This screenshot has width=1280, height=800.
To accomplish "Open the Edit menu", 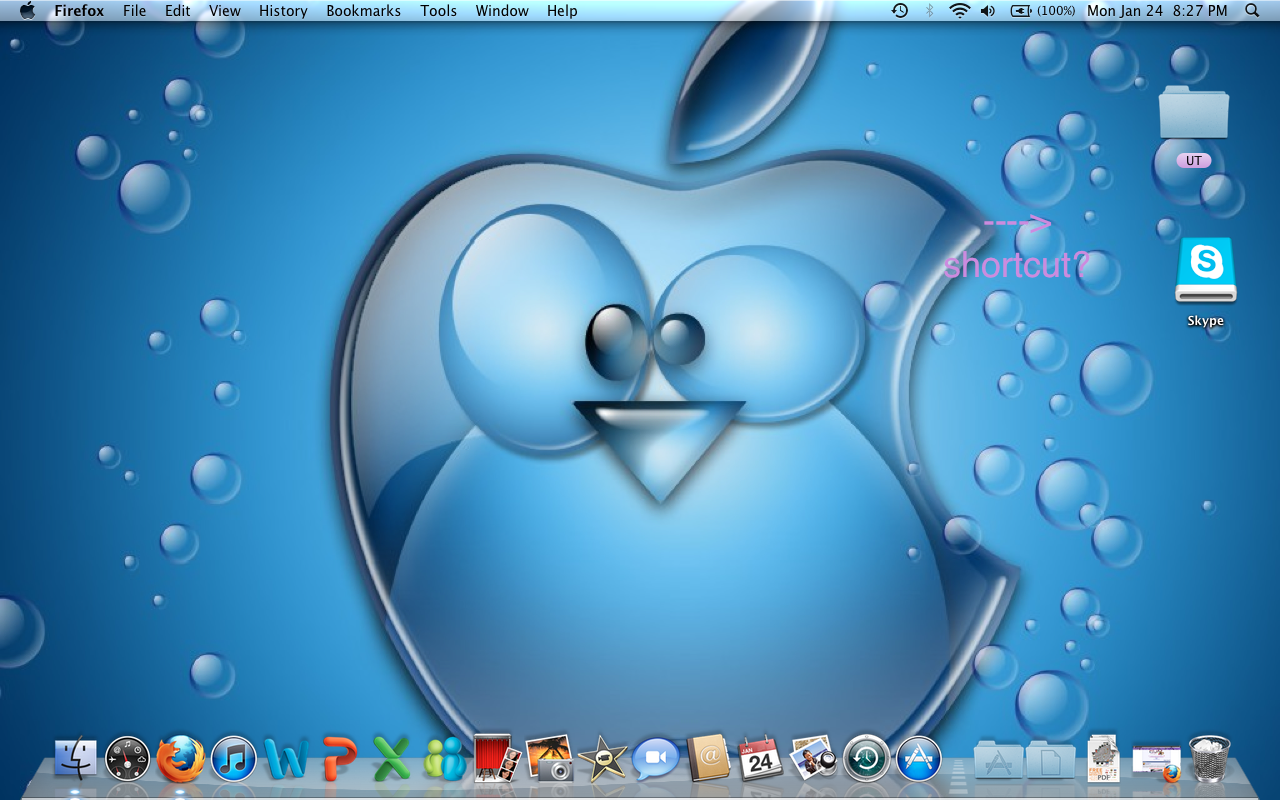I will coord(177,11).
